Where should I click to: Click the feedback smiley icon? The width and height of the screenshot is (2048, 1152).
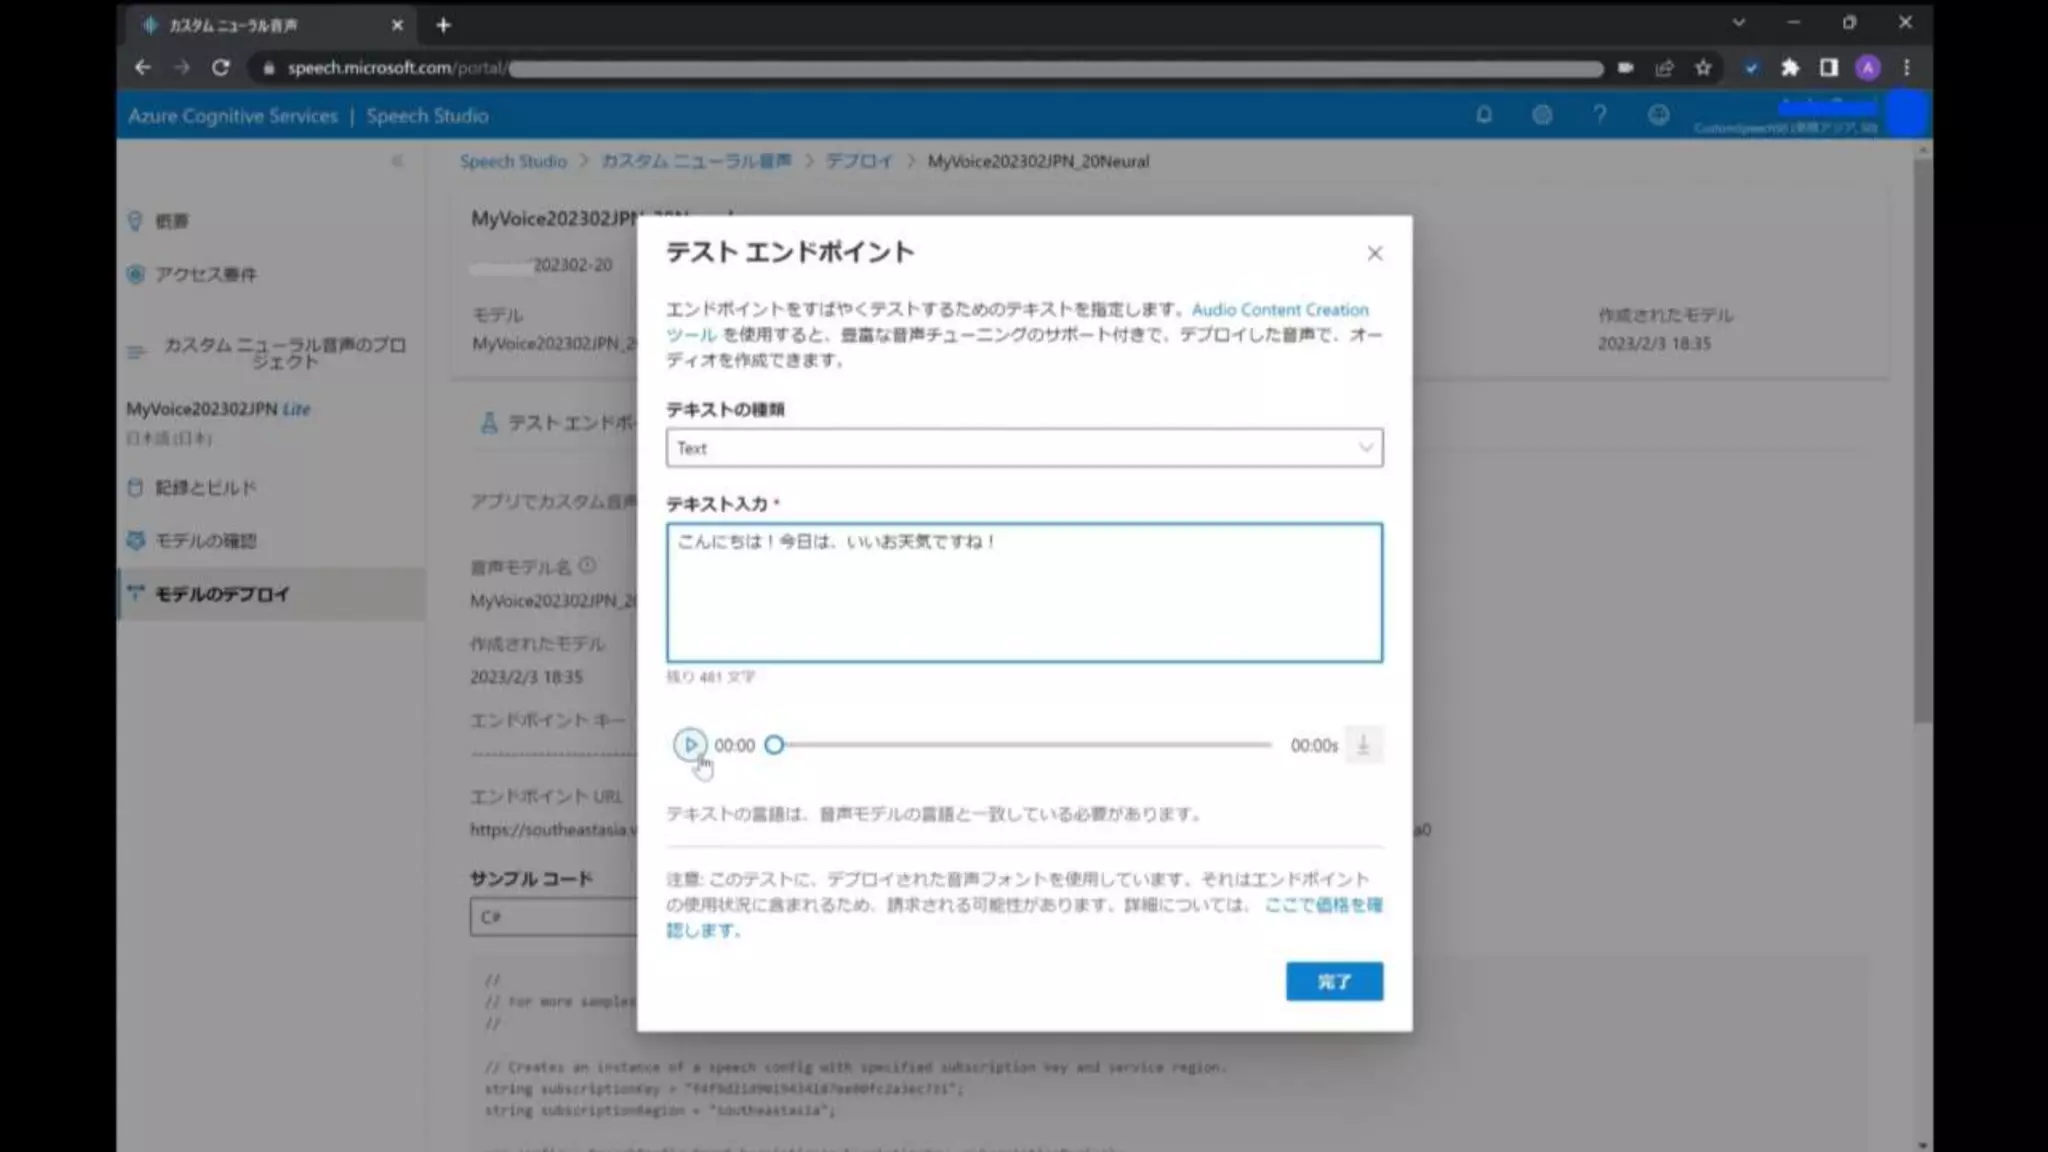[x=1658, y=115]
